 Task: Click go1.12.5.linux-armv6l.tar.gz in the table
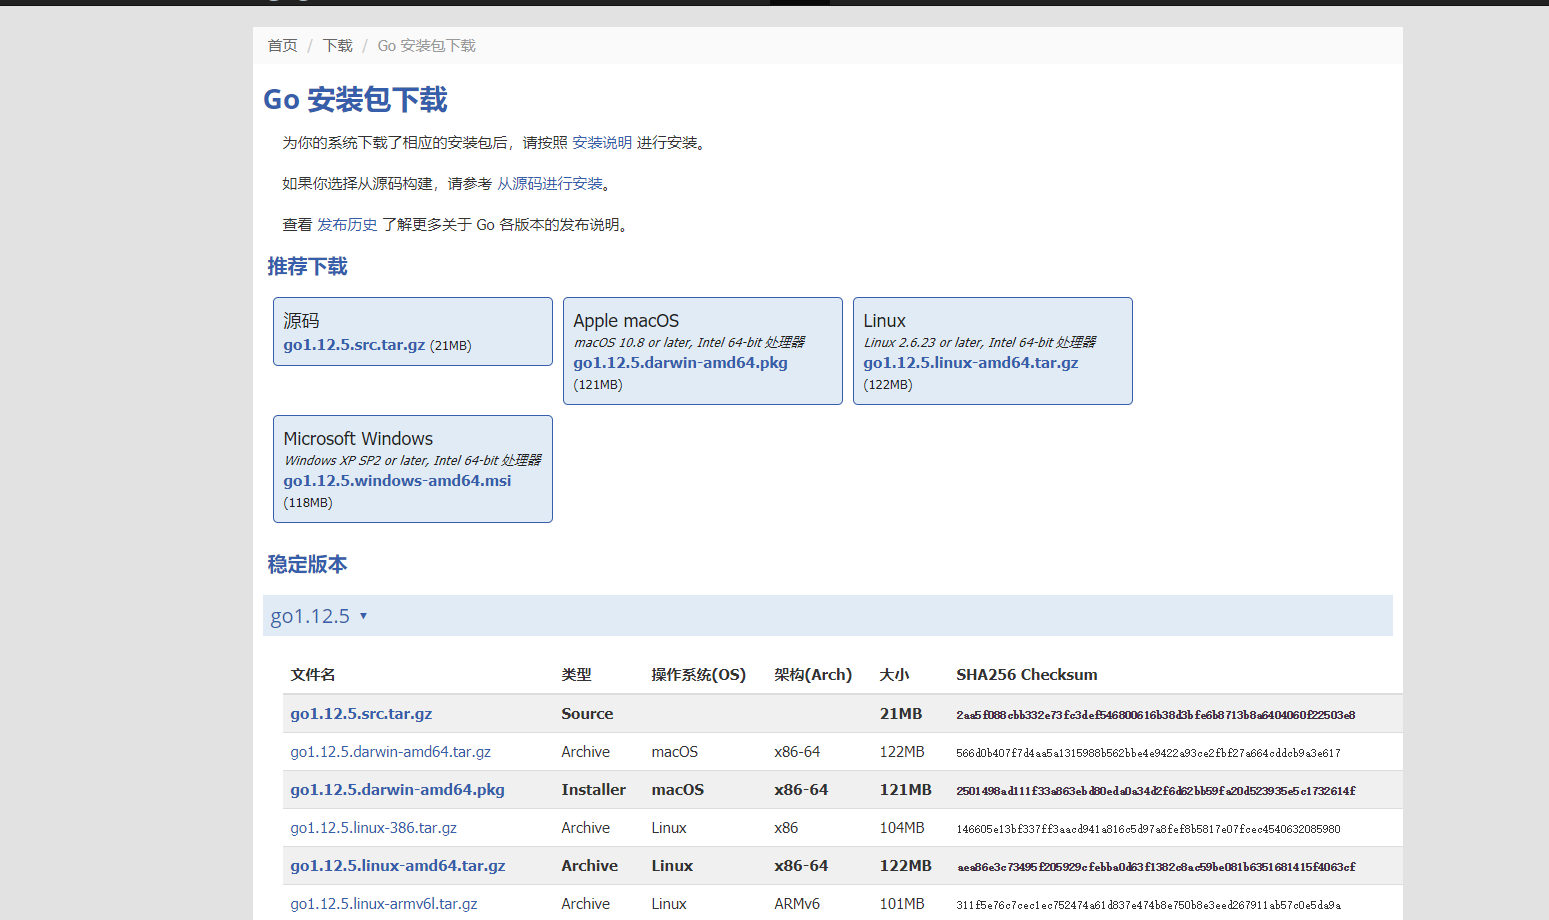click(x=383, y=904)
